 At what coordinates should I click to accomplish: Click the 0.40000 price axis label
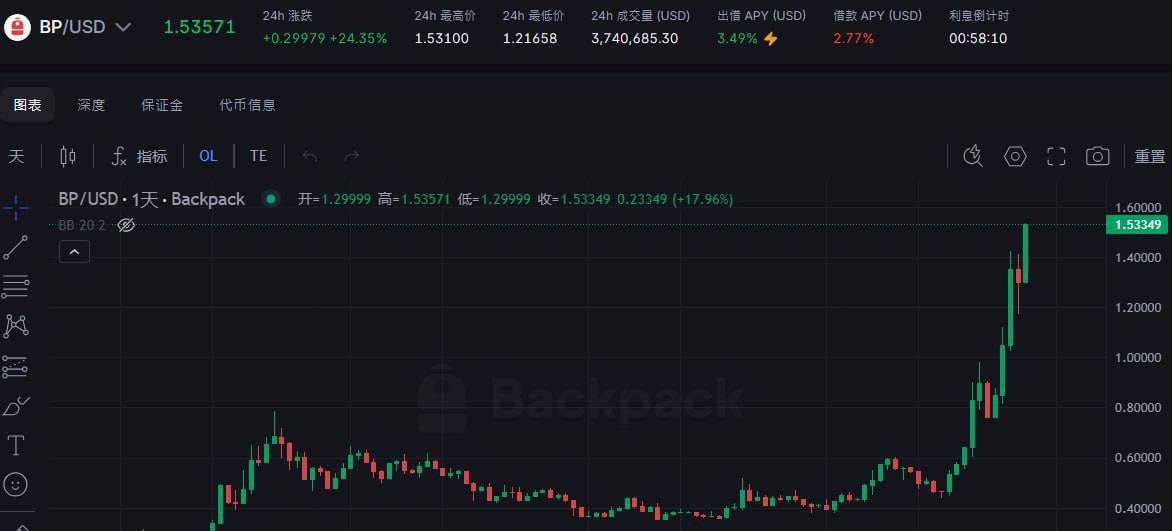point(1138,509)
